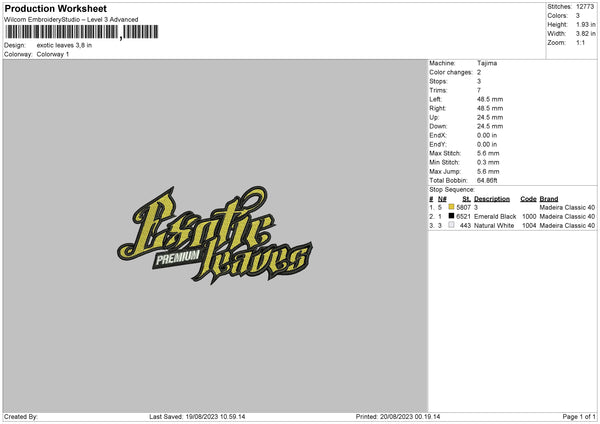
Task: Click the Height value 1.93 in
Action: click(585, 24)
